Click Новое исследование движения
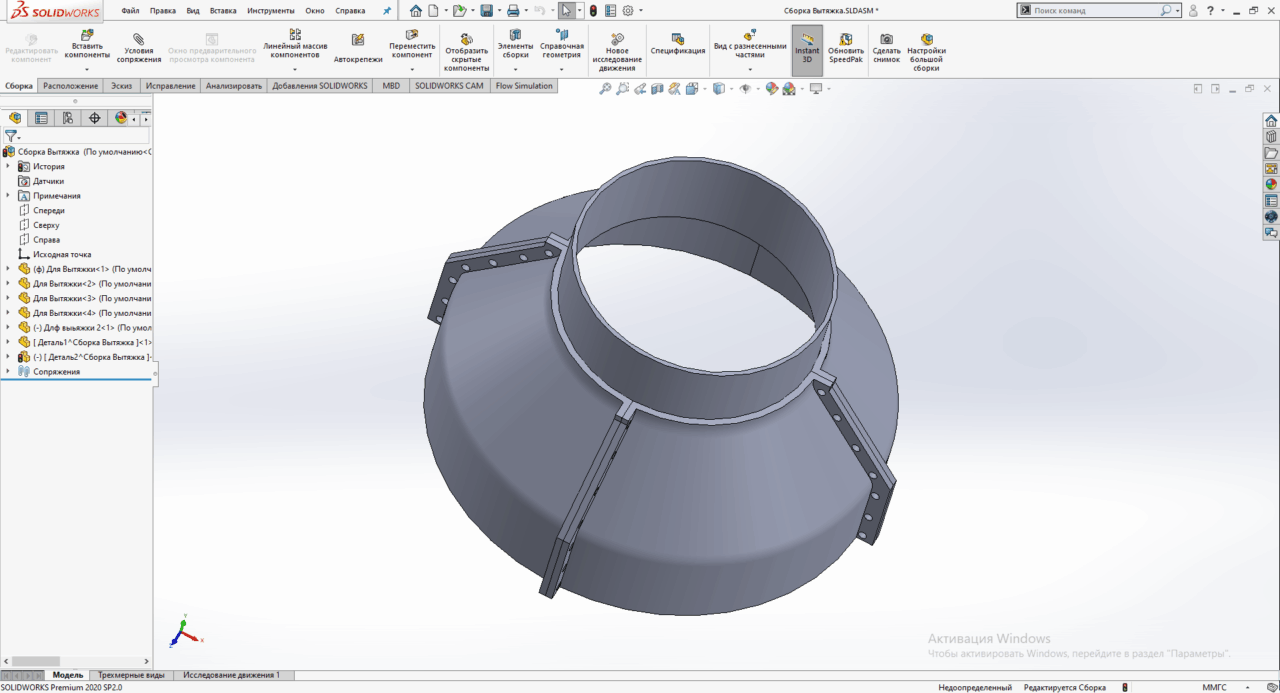This screenshot has height=693, width=1280. coord(617,53)
